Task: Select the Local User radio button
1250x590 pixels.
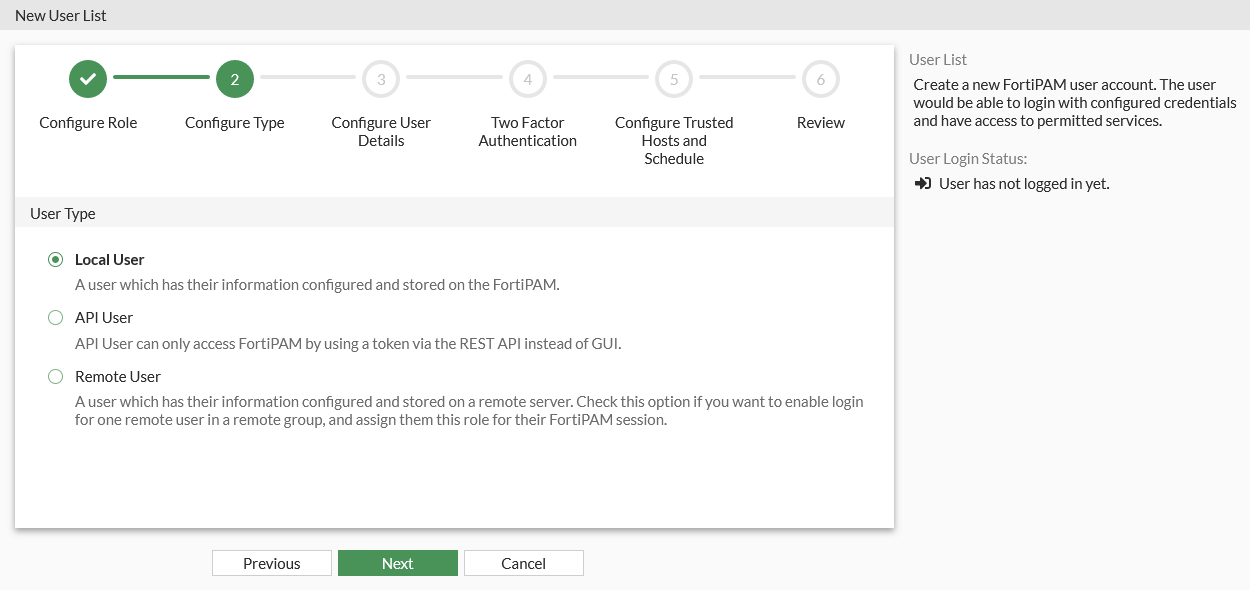Action: [56, 259]
